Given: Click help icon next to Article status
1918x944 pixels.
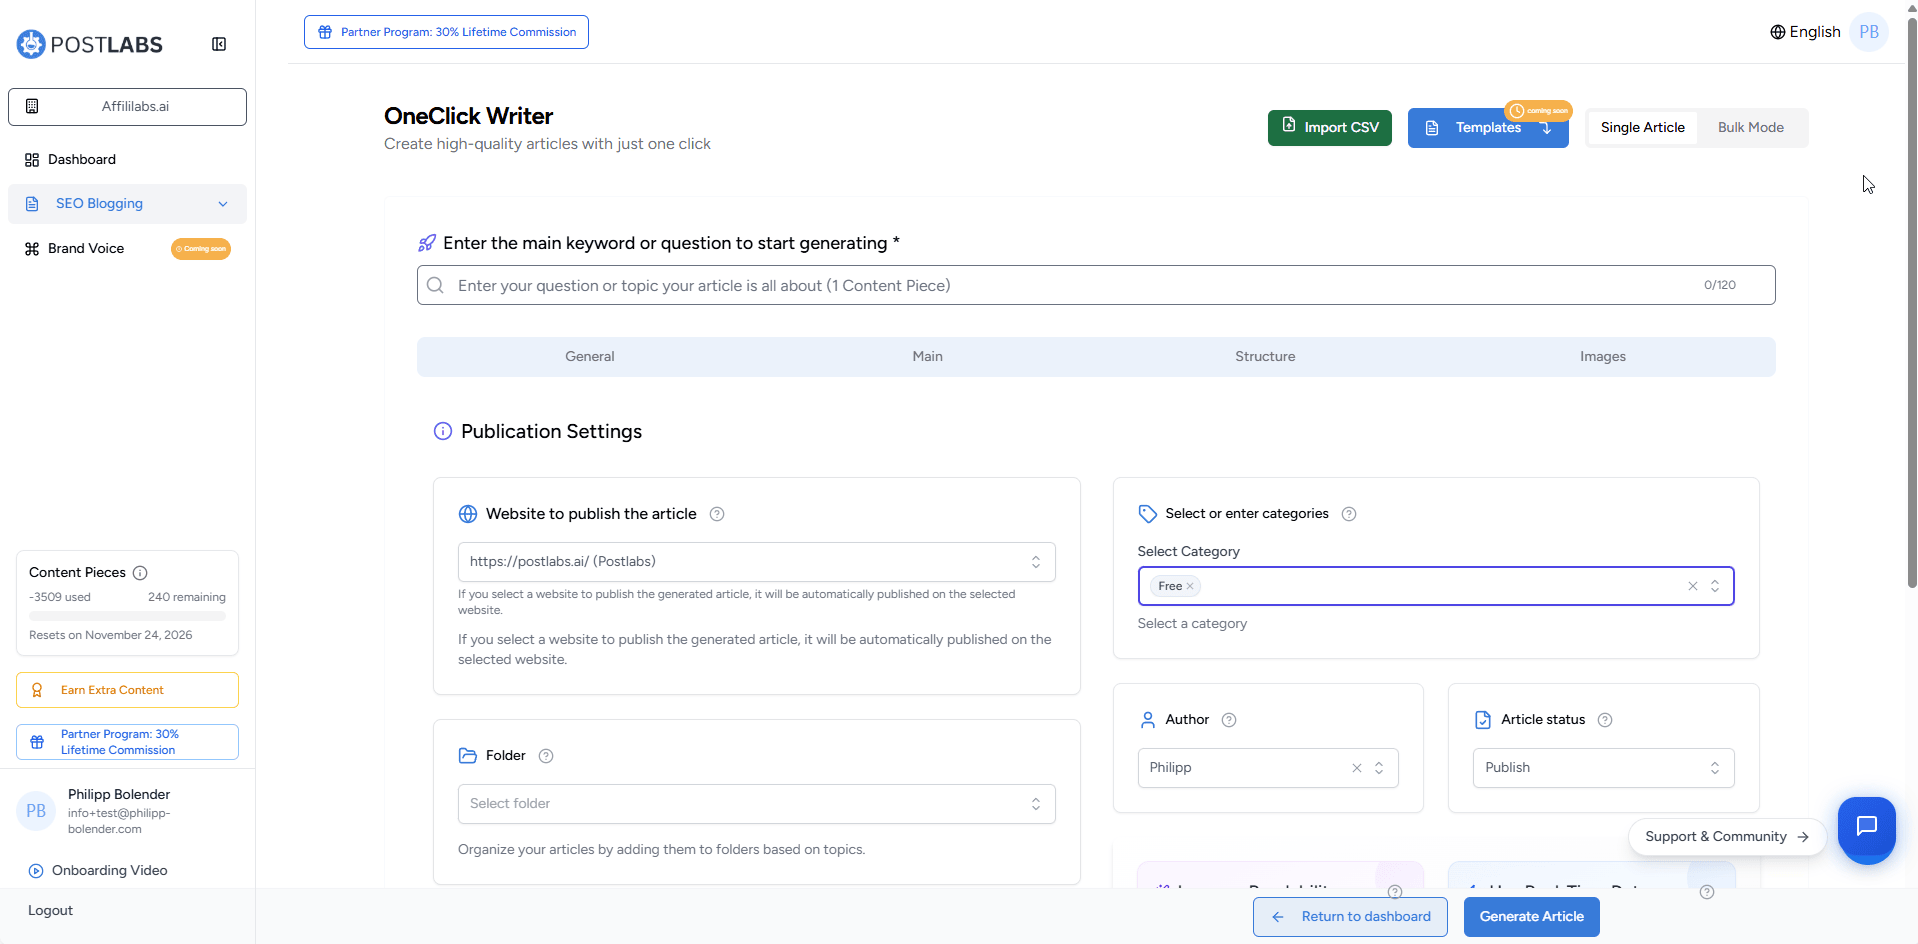Looking at the screenshot, I should click(1605, 720).
